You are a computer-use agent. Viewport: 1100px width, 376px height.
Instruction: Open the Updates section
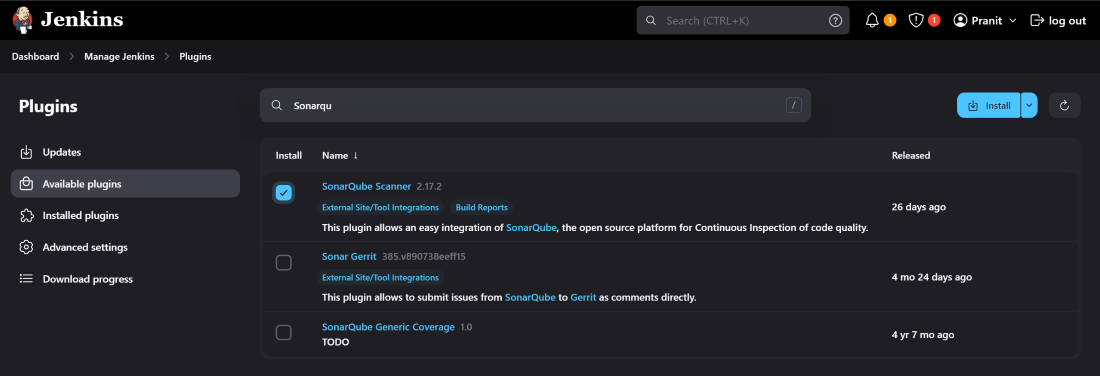coord(125,152)
